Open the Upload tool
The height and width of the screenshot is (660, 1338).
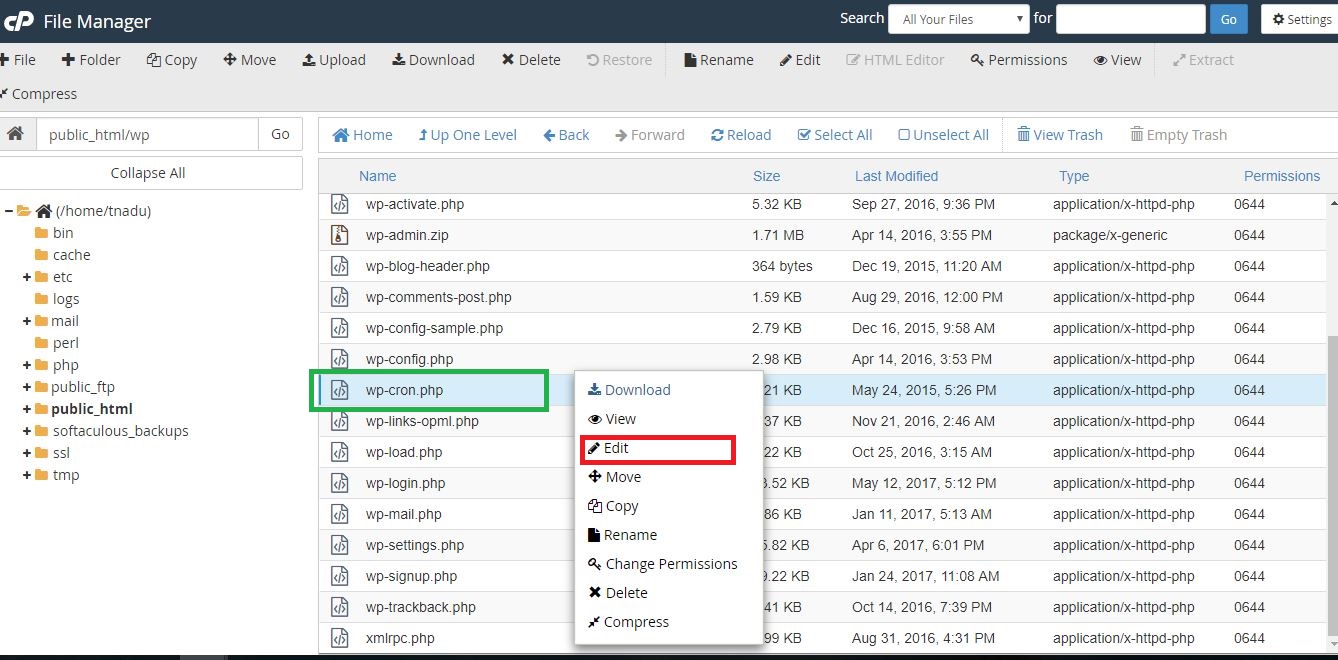coord(334,60)
